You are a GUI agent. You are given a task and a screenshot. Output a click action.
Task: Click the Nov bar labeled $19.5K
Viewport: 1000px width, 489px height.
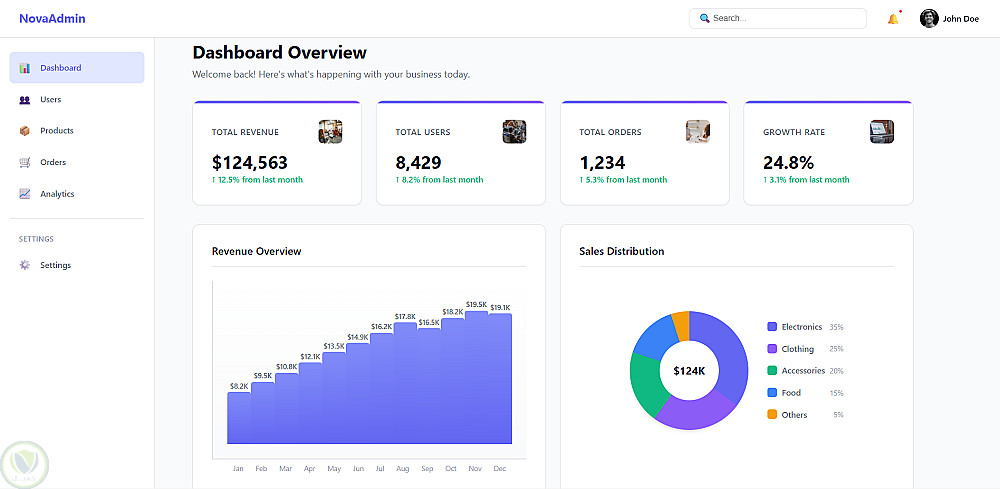[476, 377]
